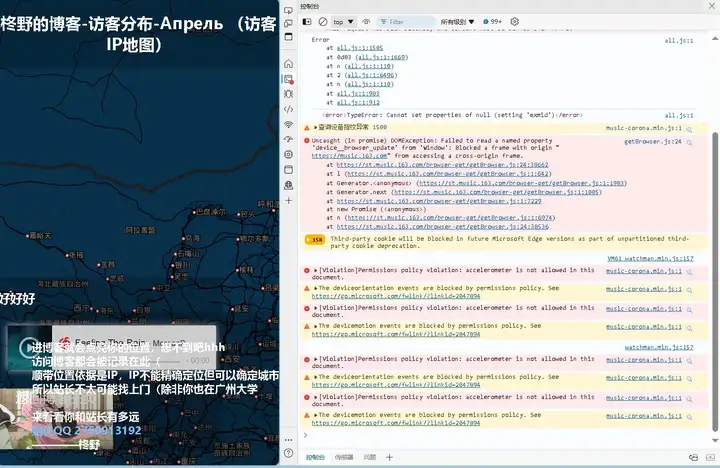Open music-corona.min.js:1 link beside fingerprint warning
Image resolution: width=720 pixels, height=468 pixels.
(643, 128)
